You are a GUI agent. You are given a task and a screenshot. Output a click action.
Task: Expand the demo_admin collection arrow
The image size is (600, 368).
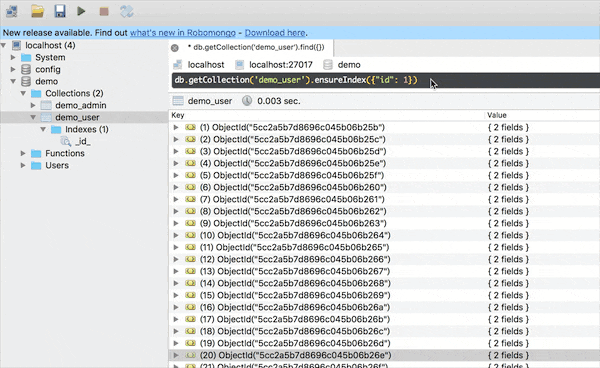pos(33,105)
